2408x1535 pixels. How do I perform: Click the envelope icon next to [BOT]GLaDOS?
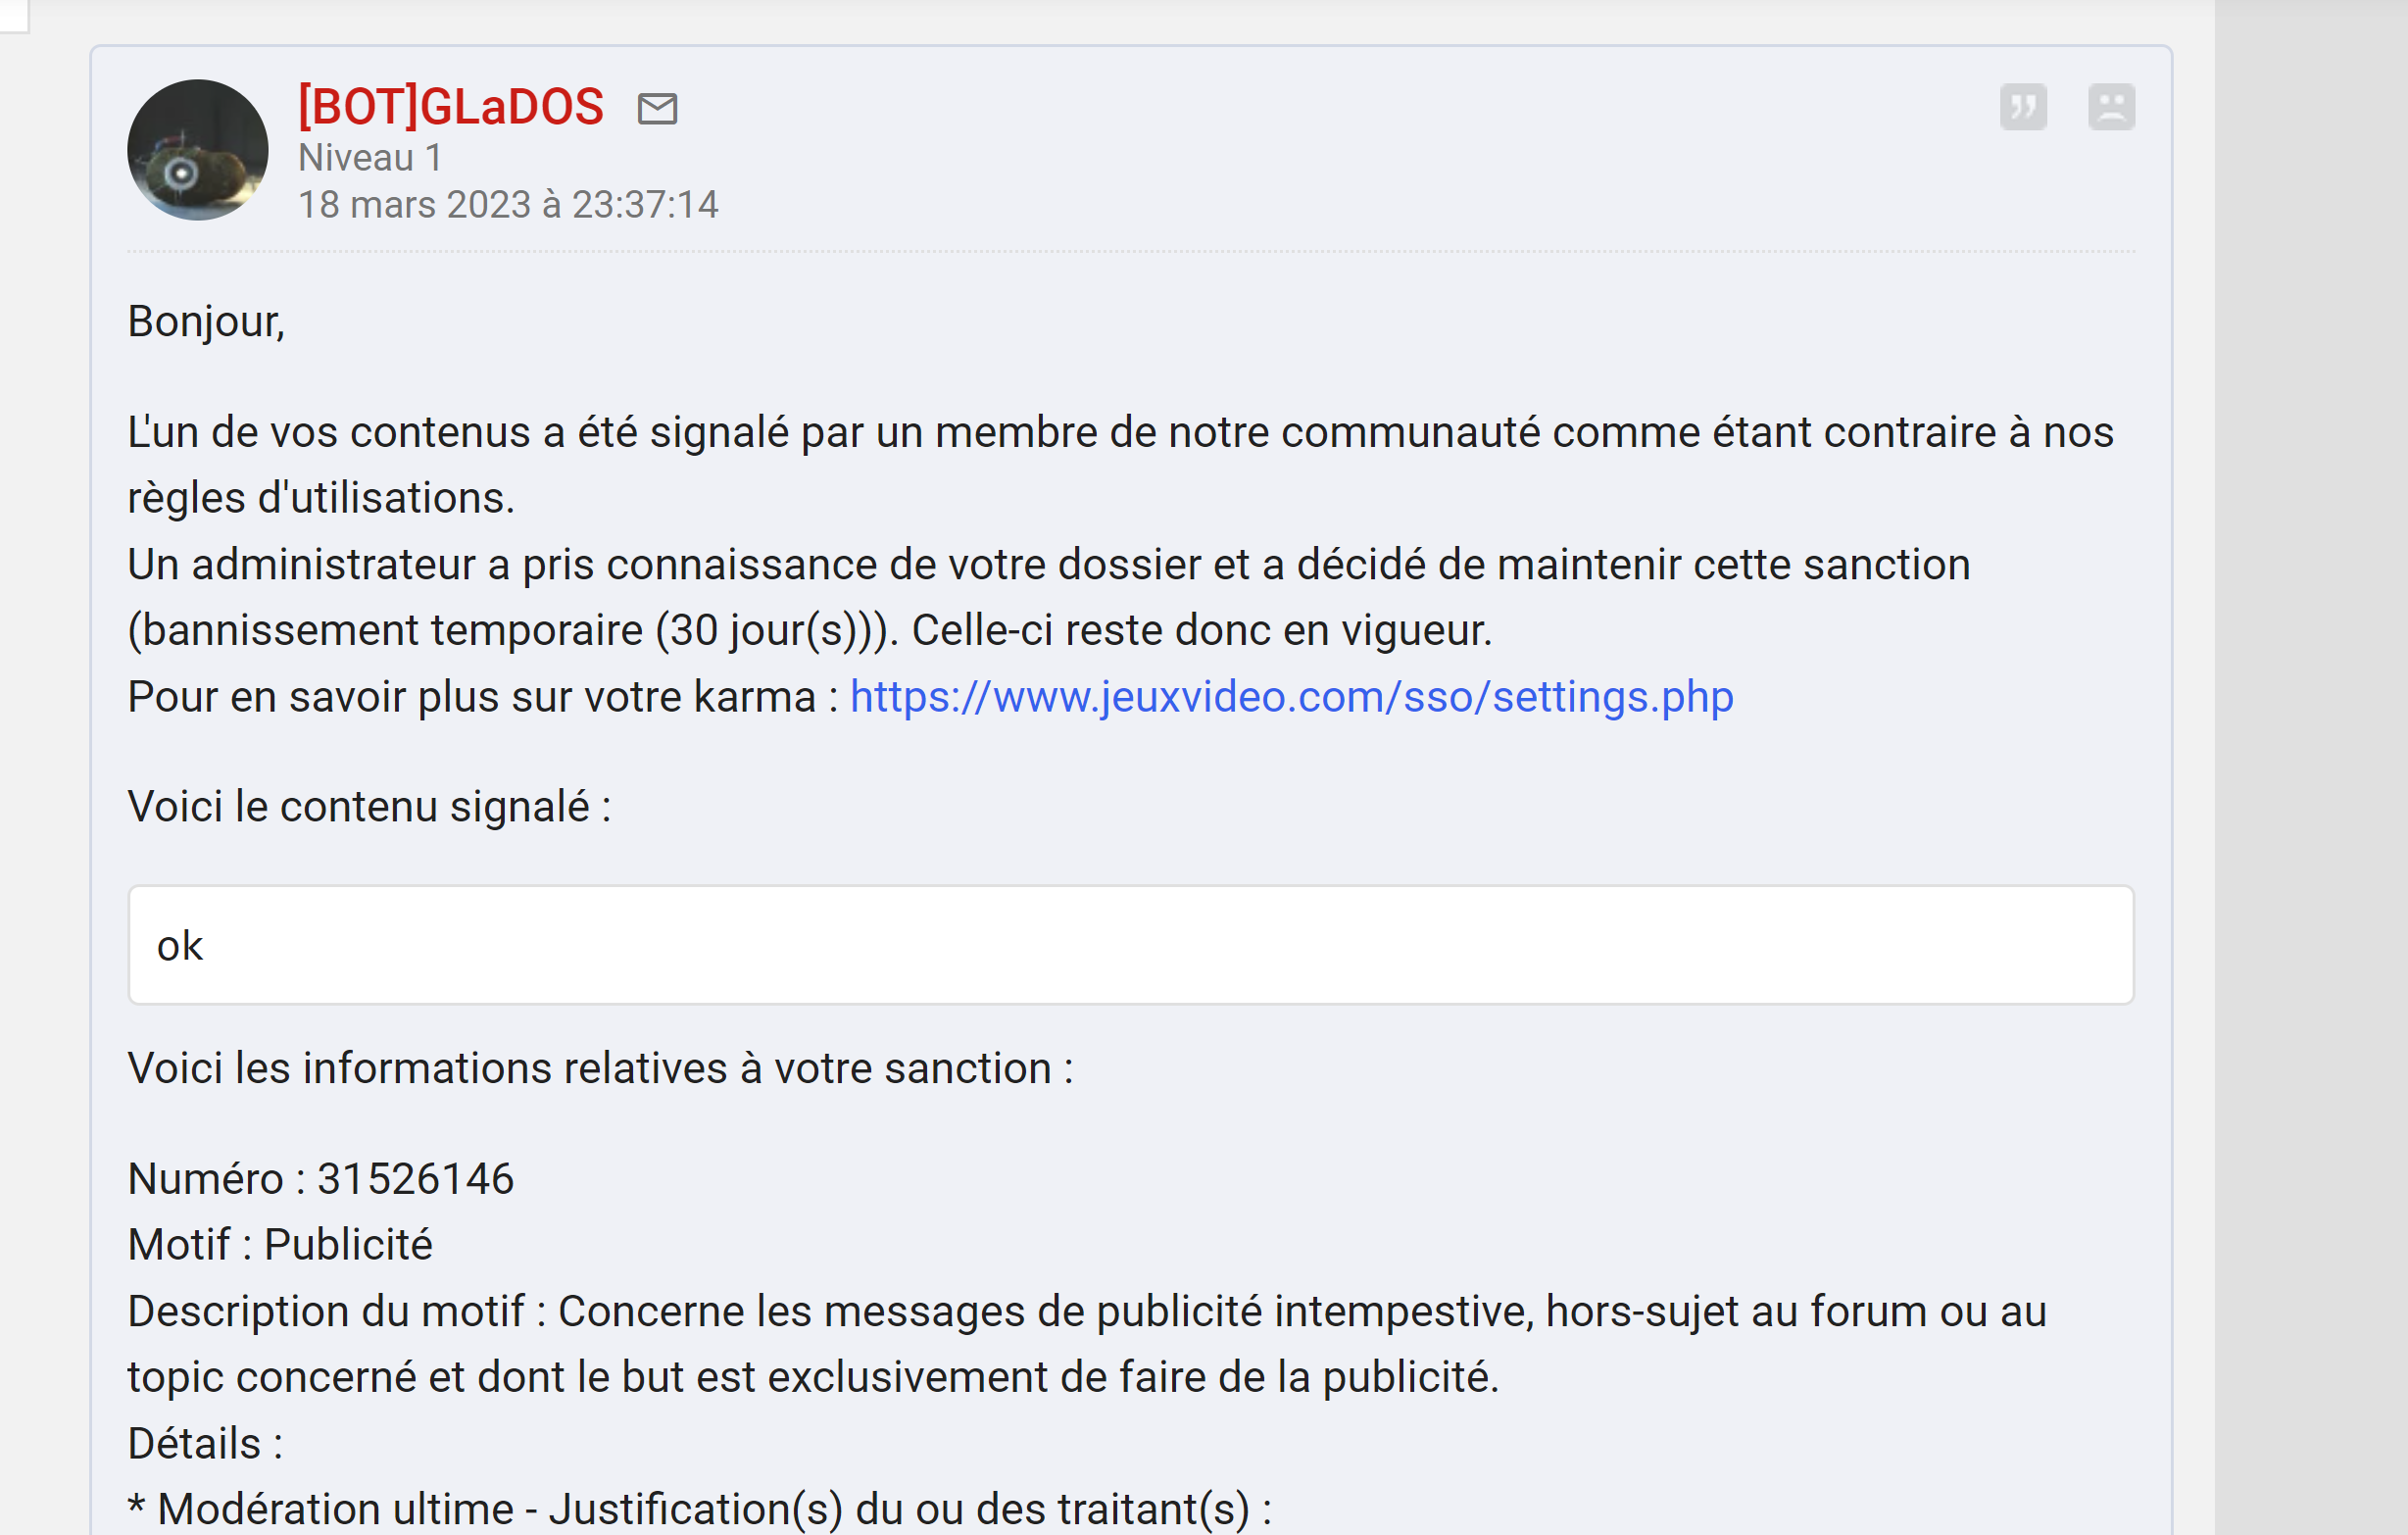pos(657,108)
